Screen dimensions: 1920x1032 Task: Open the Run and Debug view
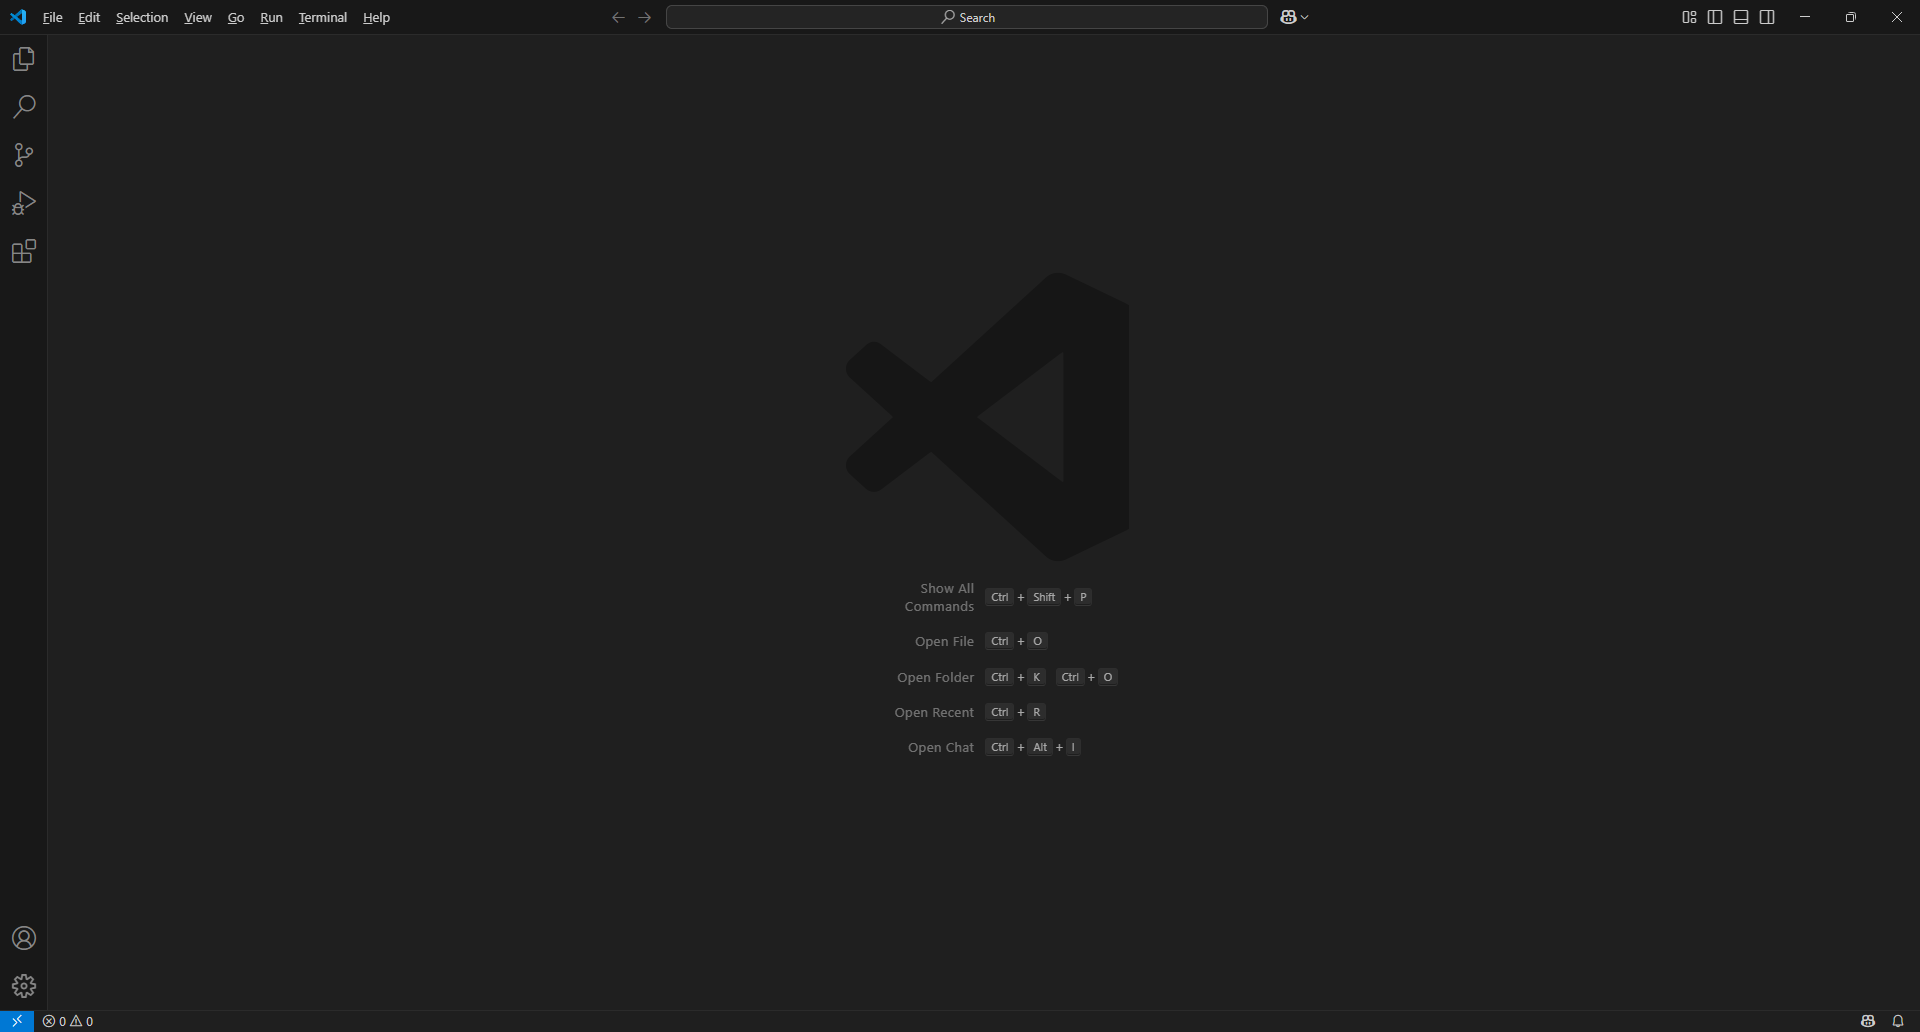pyautogui.click(x=24, y=203)
